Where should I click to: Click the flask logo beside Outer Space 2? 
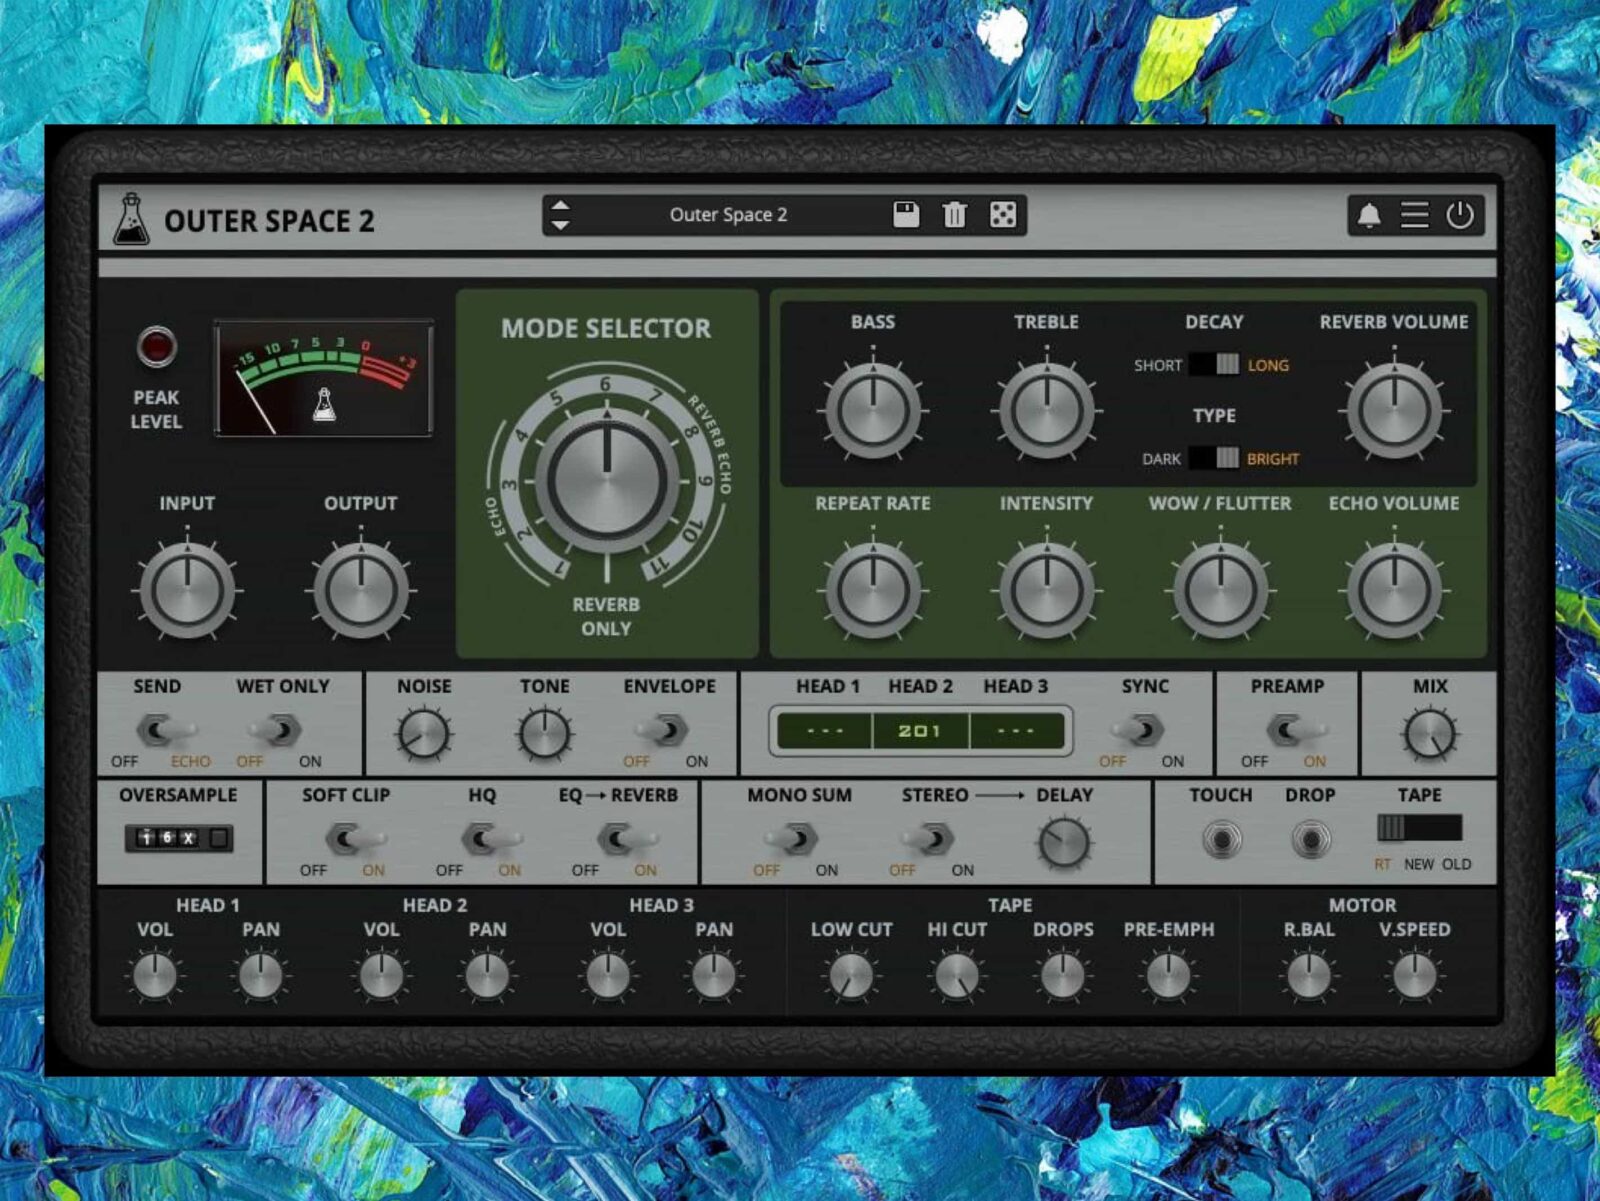click(x=131, y=219)
